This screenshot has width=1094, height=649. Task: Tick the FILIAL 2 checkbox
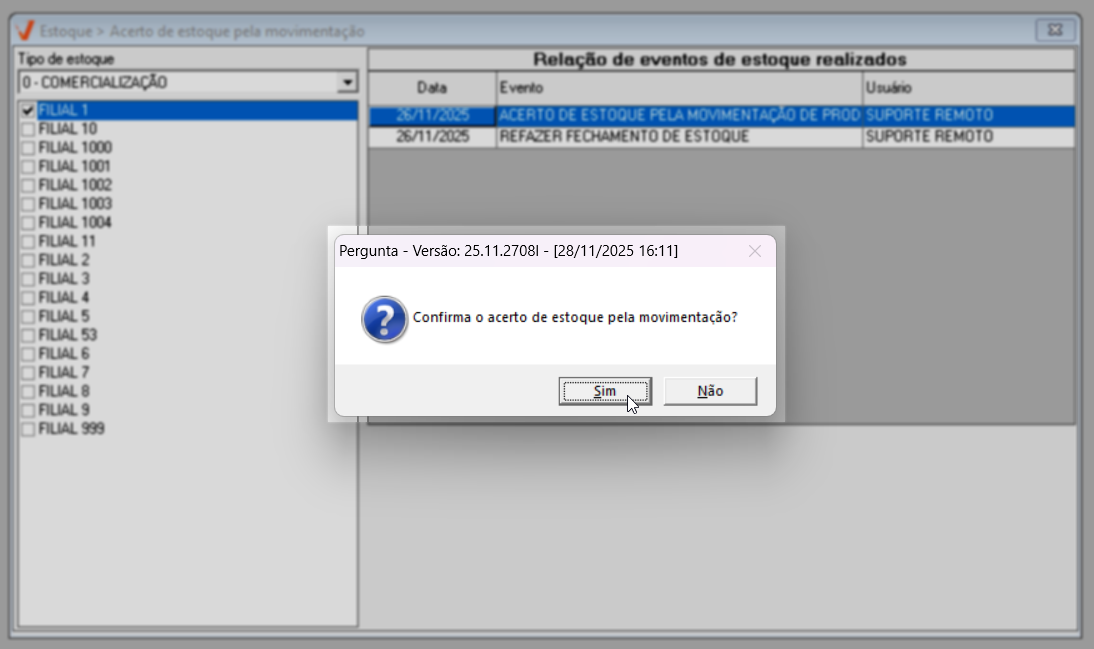coord(28,260)
